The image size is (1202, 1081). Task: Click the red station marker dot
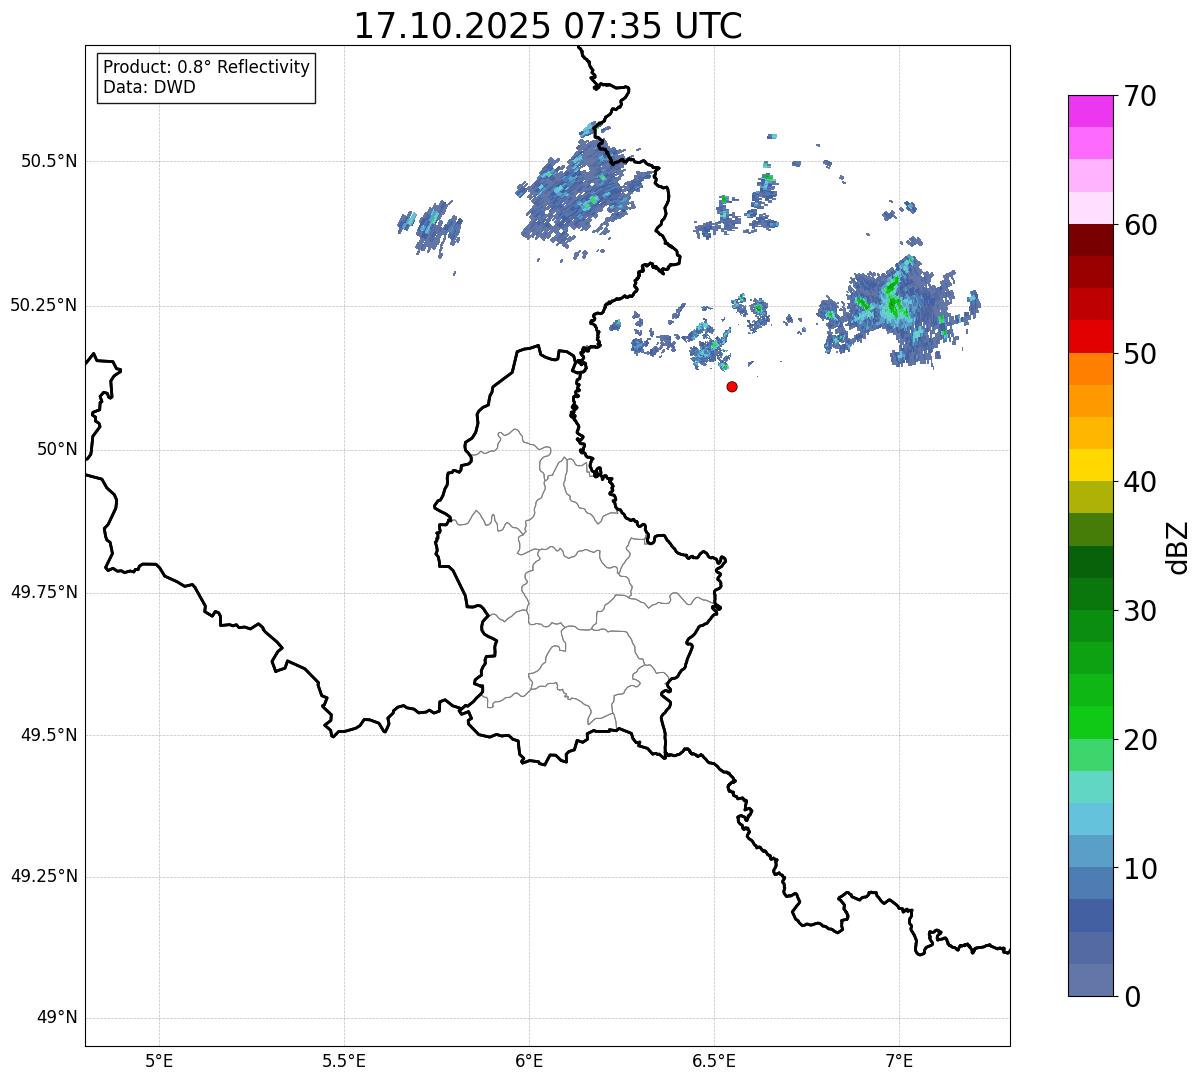point(732,386)
